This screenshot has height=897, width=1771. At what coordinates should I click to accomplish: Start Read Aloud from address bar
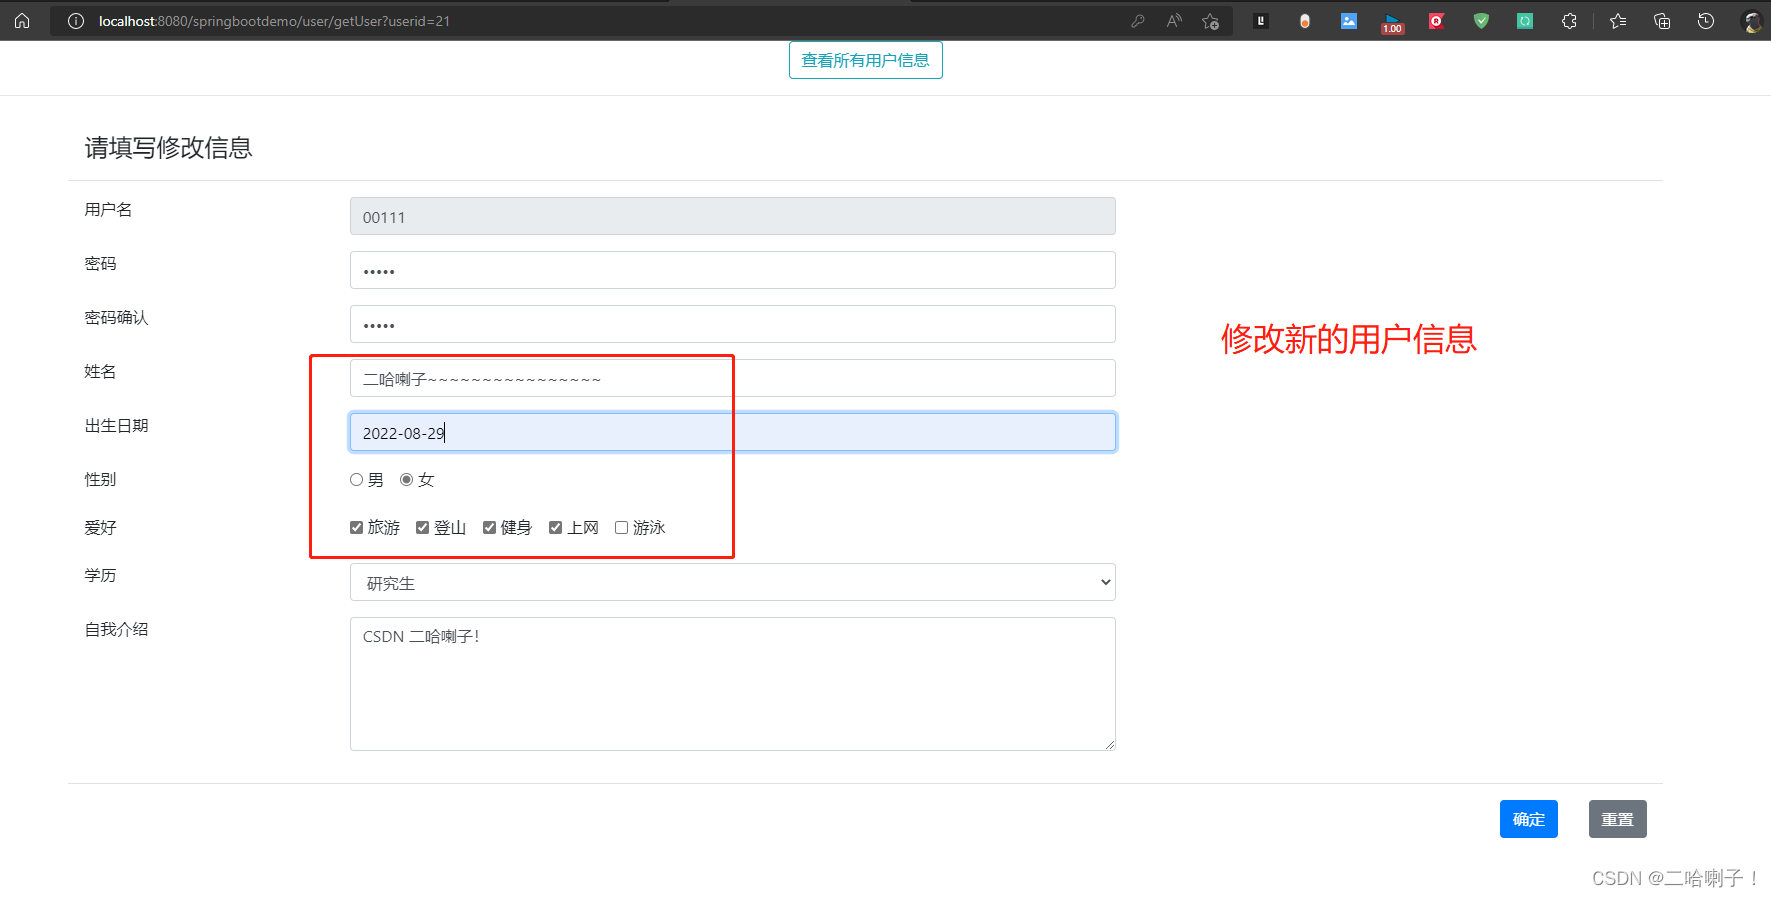(1174, 21)
